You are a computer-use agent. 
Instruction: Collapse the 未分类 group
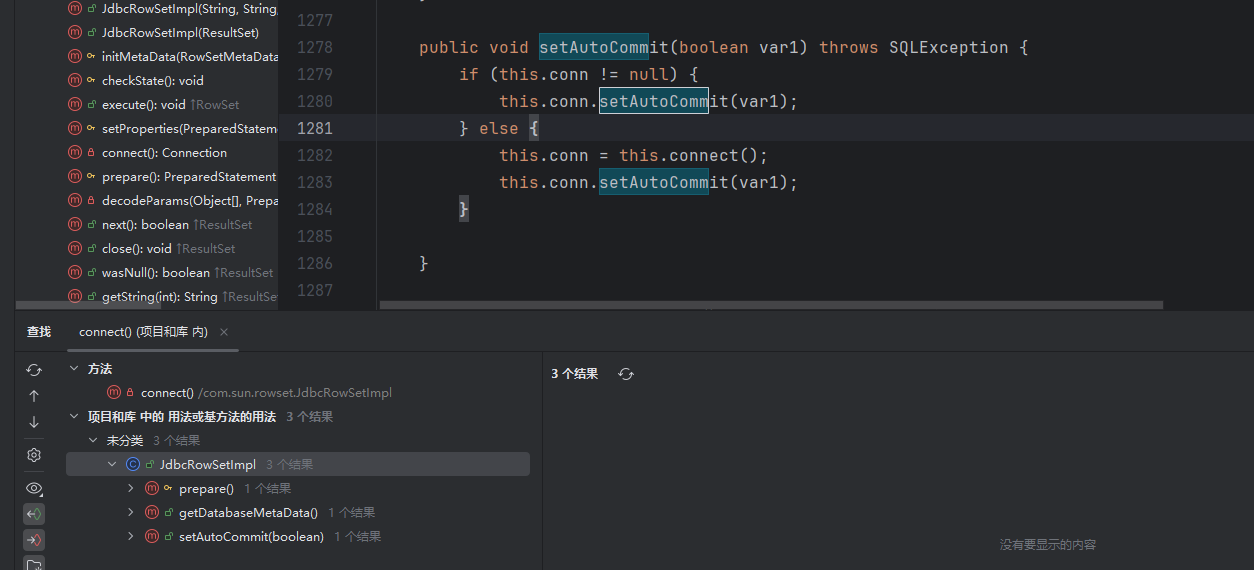coord(93,441)
